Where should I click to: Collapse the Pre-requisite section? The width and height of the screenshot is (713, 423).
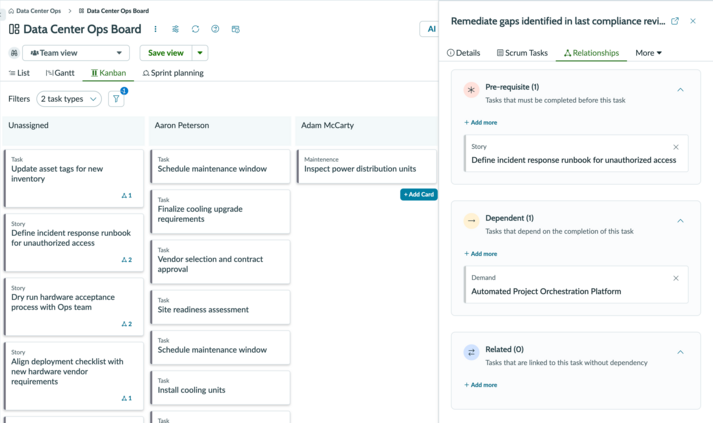pyautogui.click(x=680, y=90)
